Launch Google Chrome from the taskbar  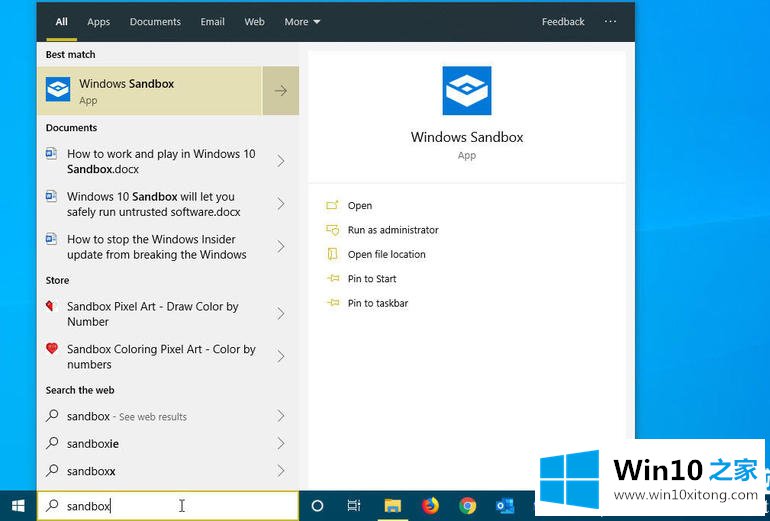click(468, 505)
